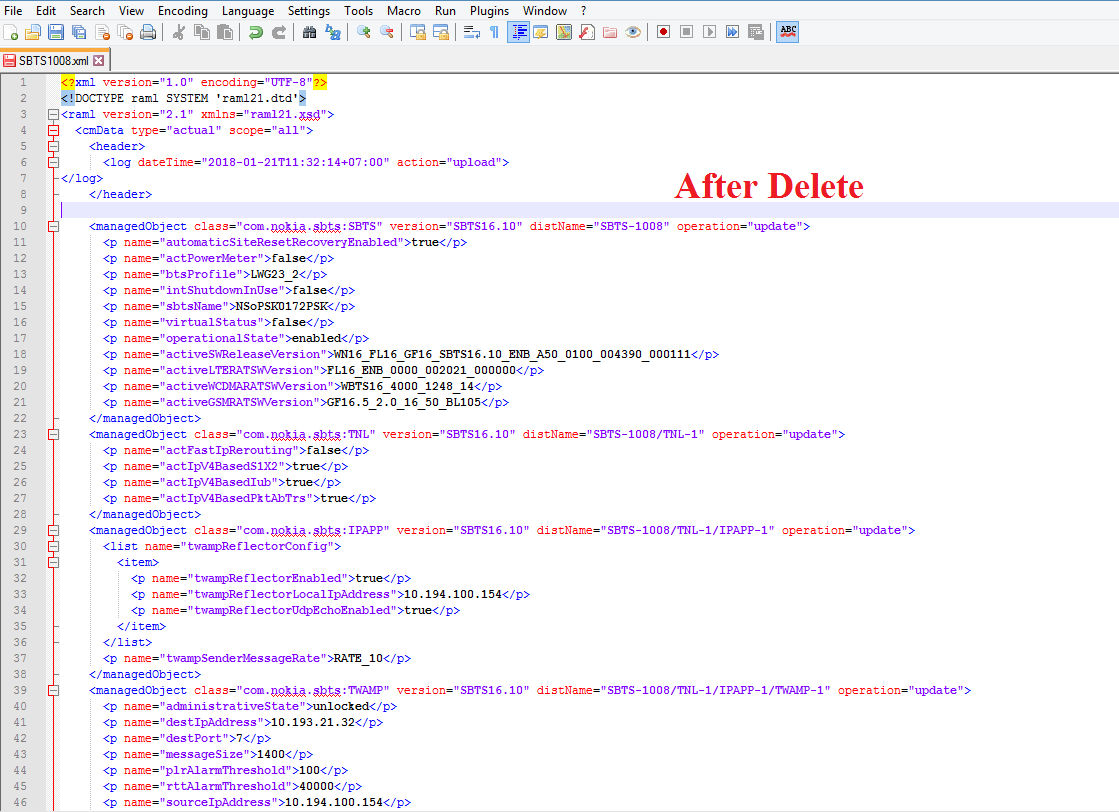Collapse the SBTS managedObject fold on line 10
The width and height of the screenshot is (1119, 812).
(52, 225)
